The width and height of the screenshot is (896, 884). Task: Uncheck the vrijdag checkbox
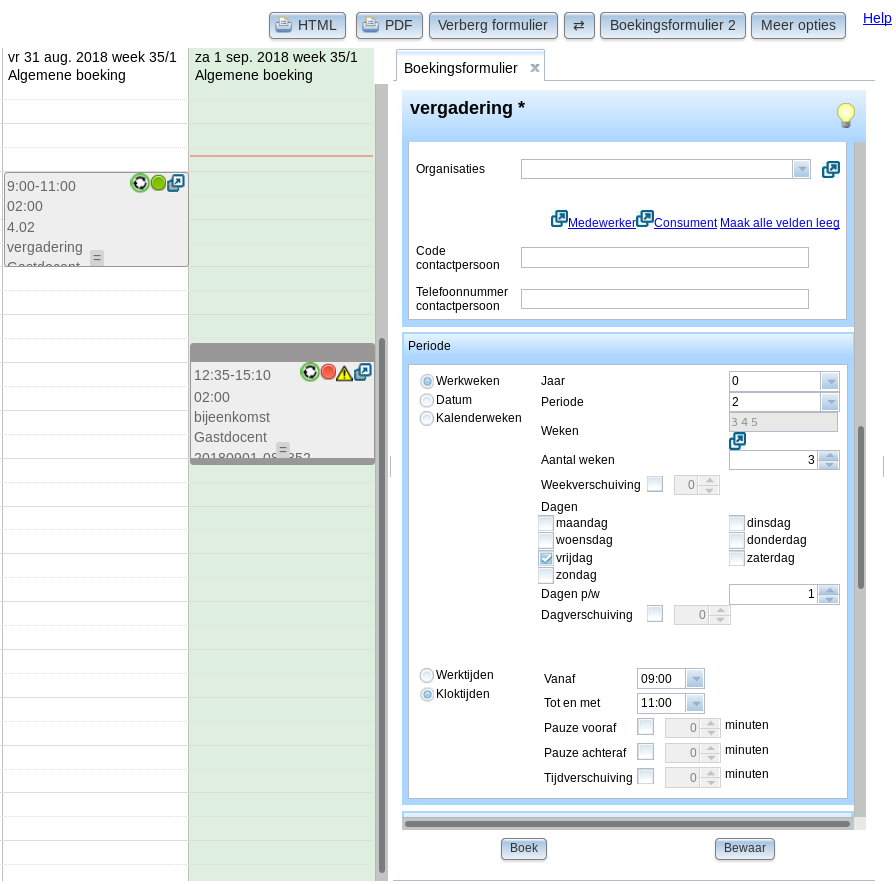tap(546, 558)
